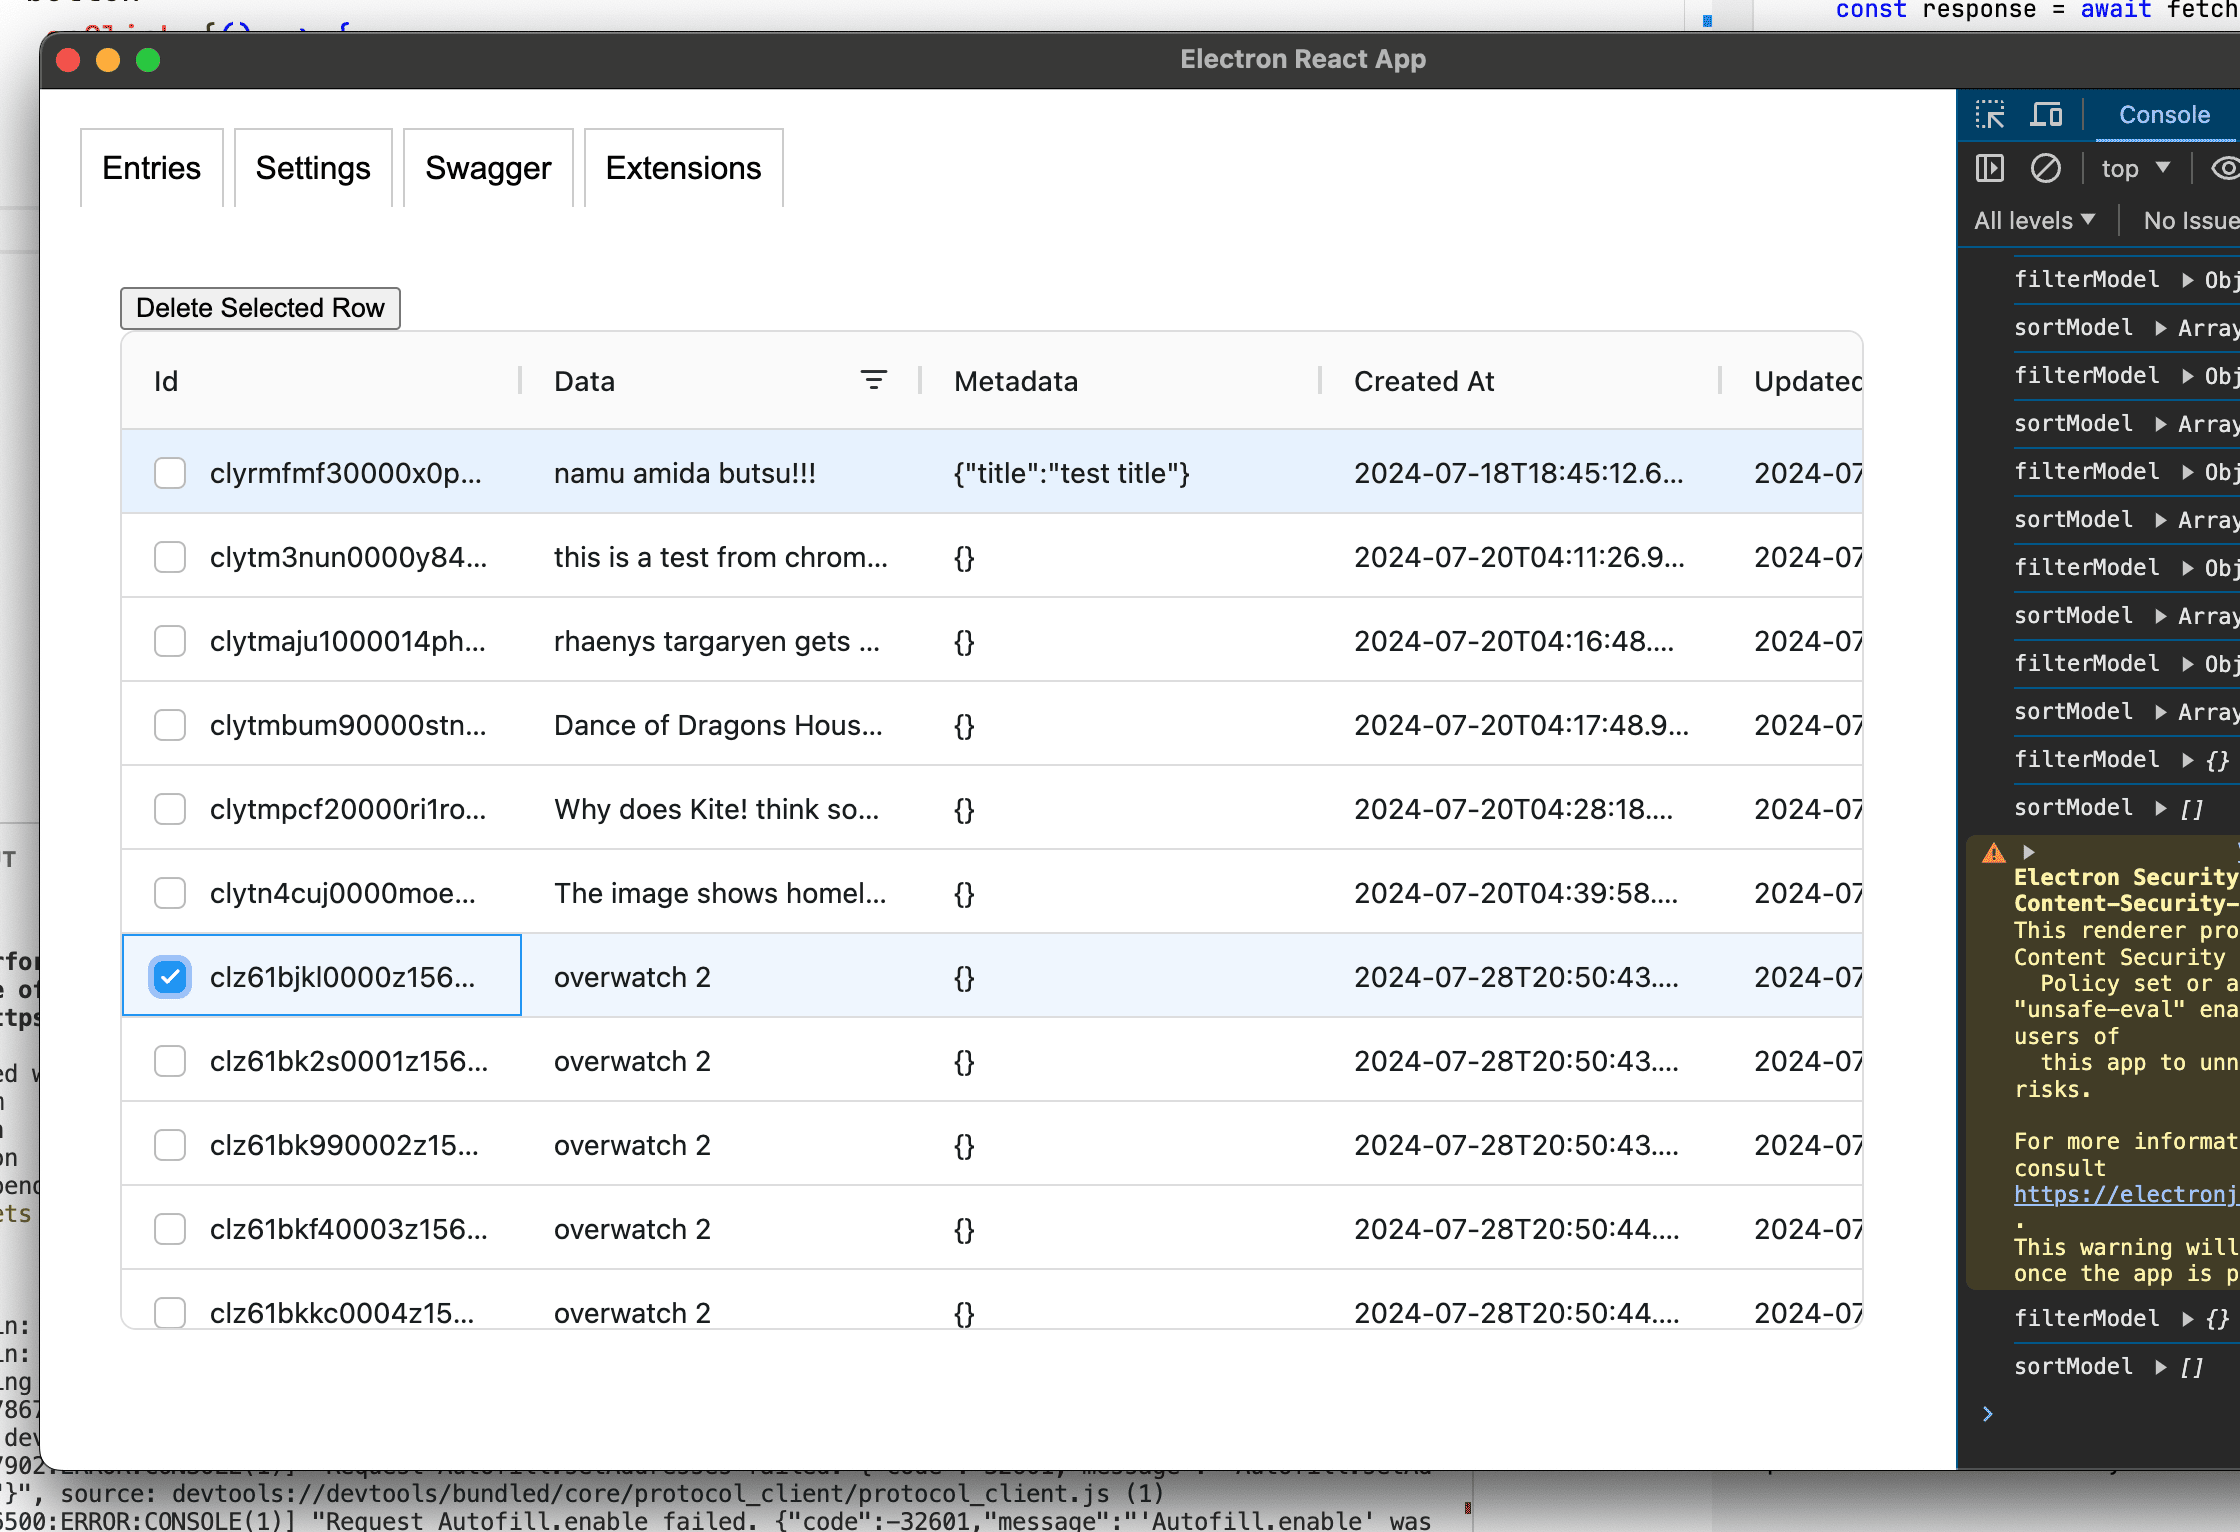Click the inspect element picker icon
This screenshot has width=2240, height=1532.
point(1990,115)
